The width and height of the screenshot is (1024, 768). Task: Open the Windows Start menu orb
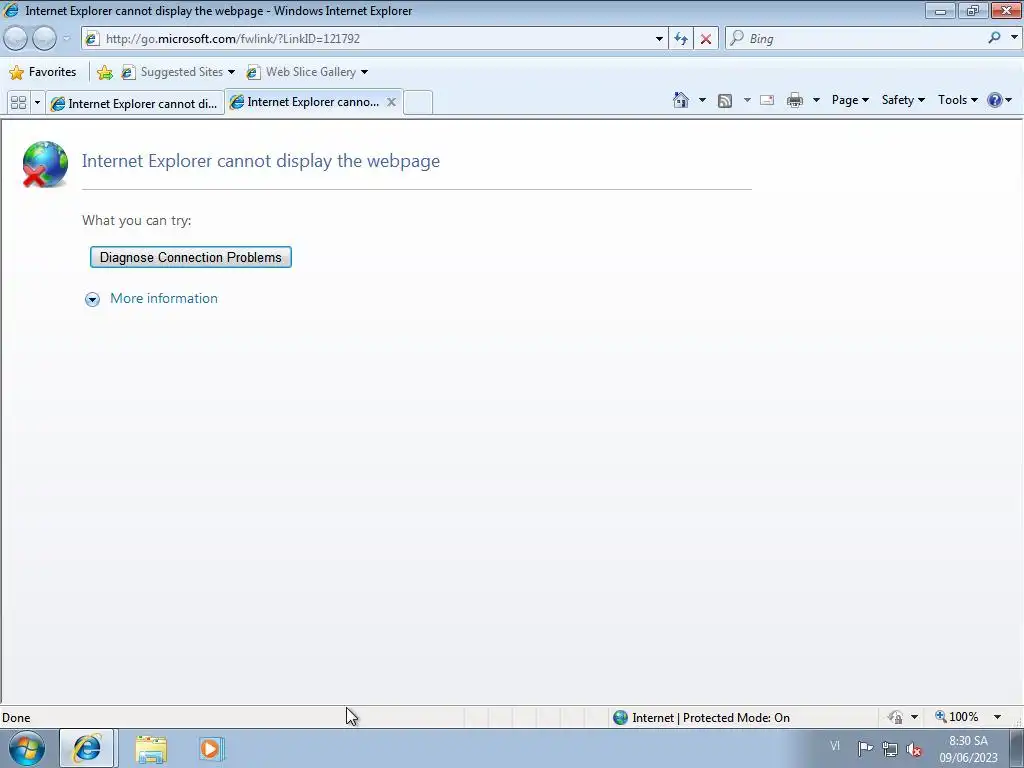27,748
